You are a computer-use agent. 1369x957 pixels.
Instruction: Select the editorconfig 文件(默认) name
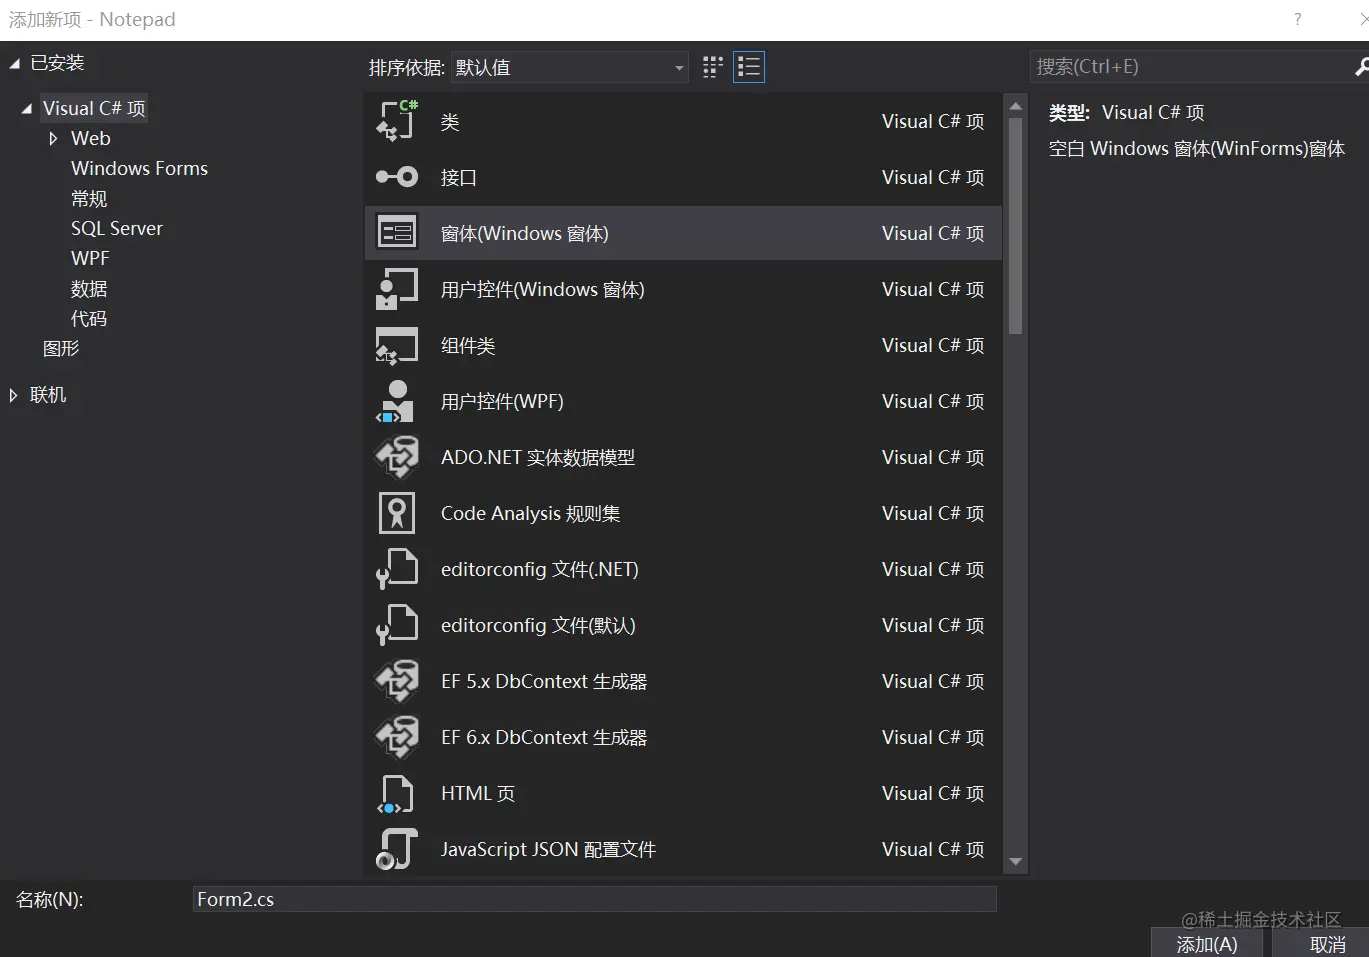(538, 626)
